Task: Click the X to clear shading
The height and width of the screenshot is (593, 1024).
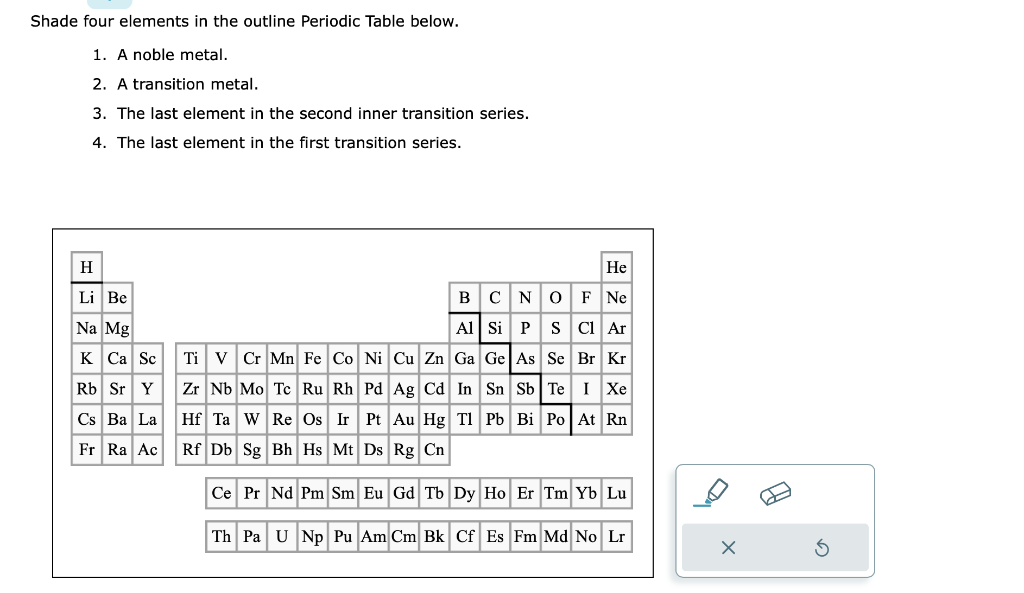Action: click(728, 548)
